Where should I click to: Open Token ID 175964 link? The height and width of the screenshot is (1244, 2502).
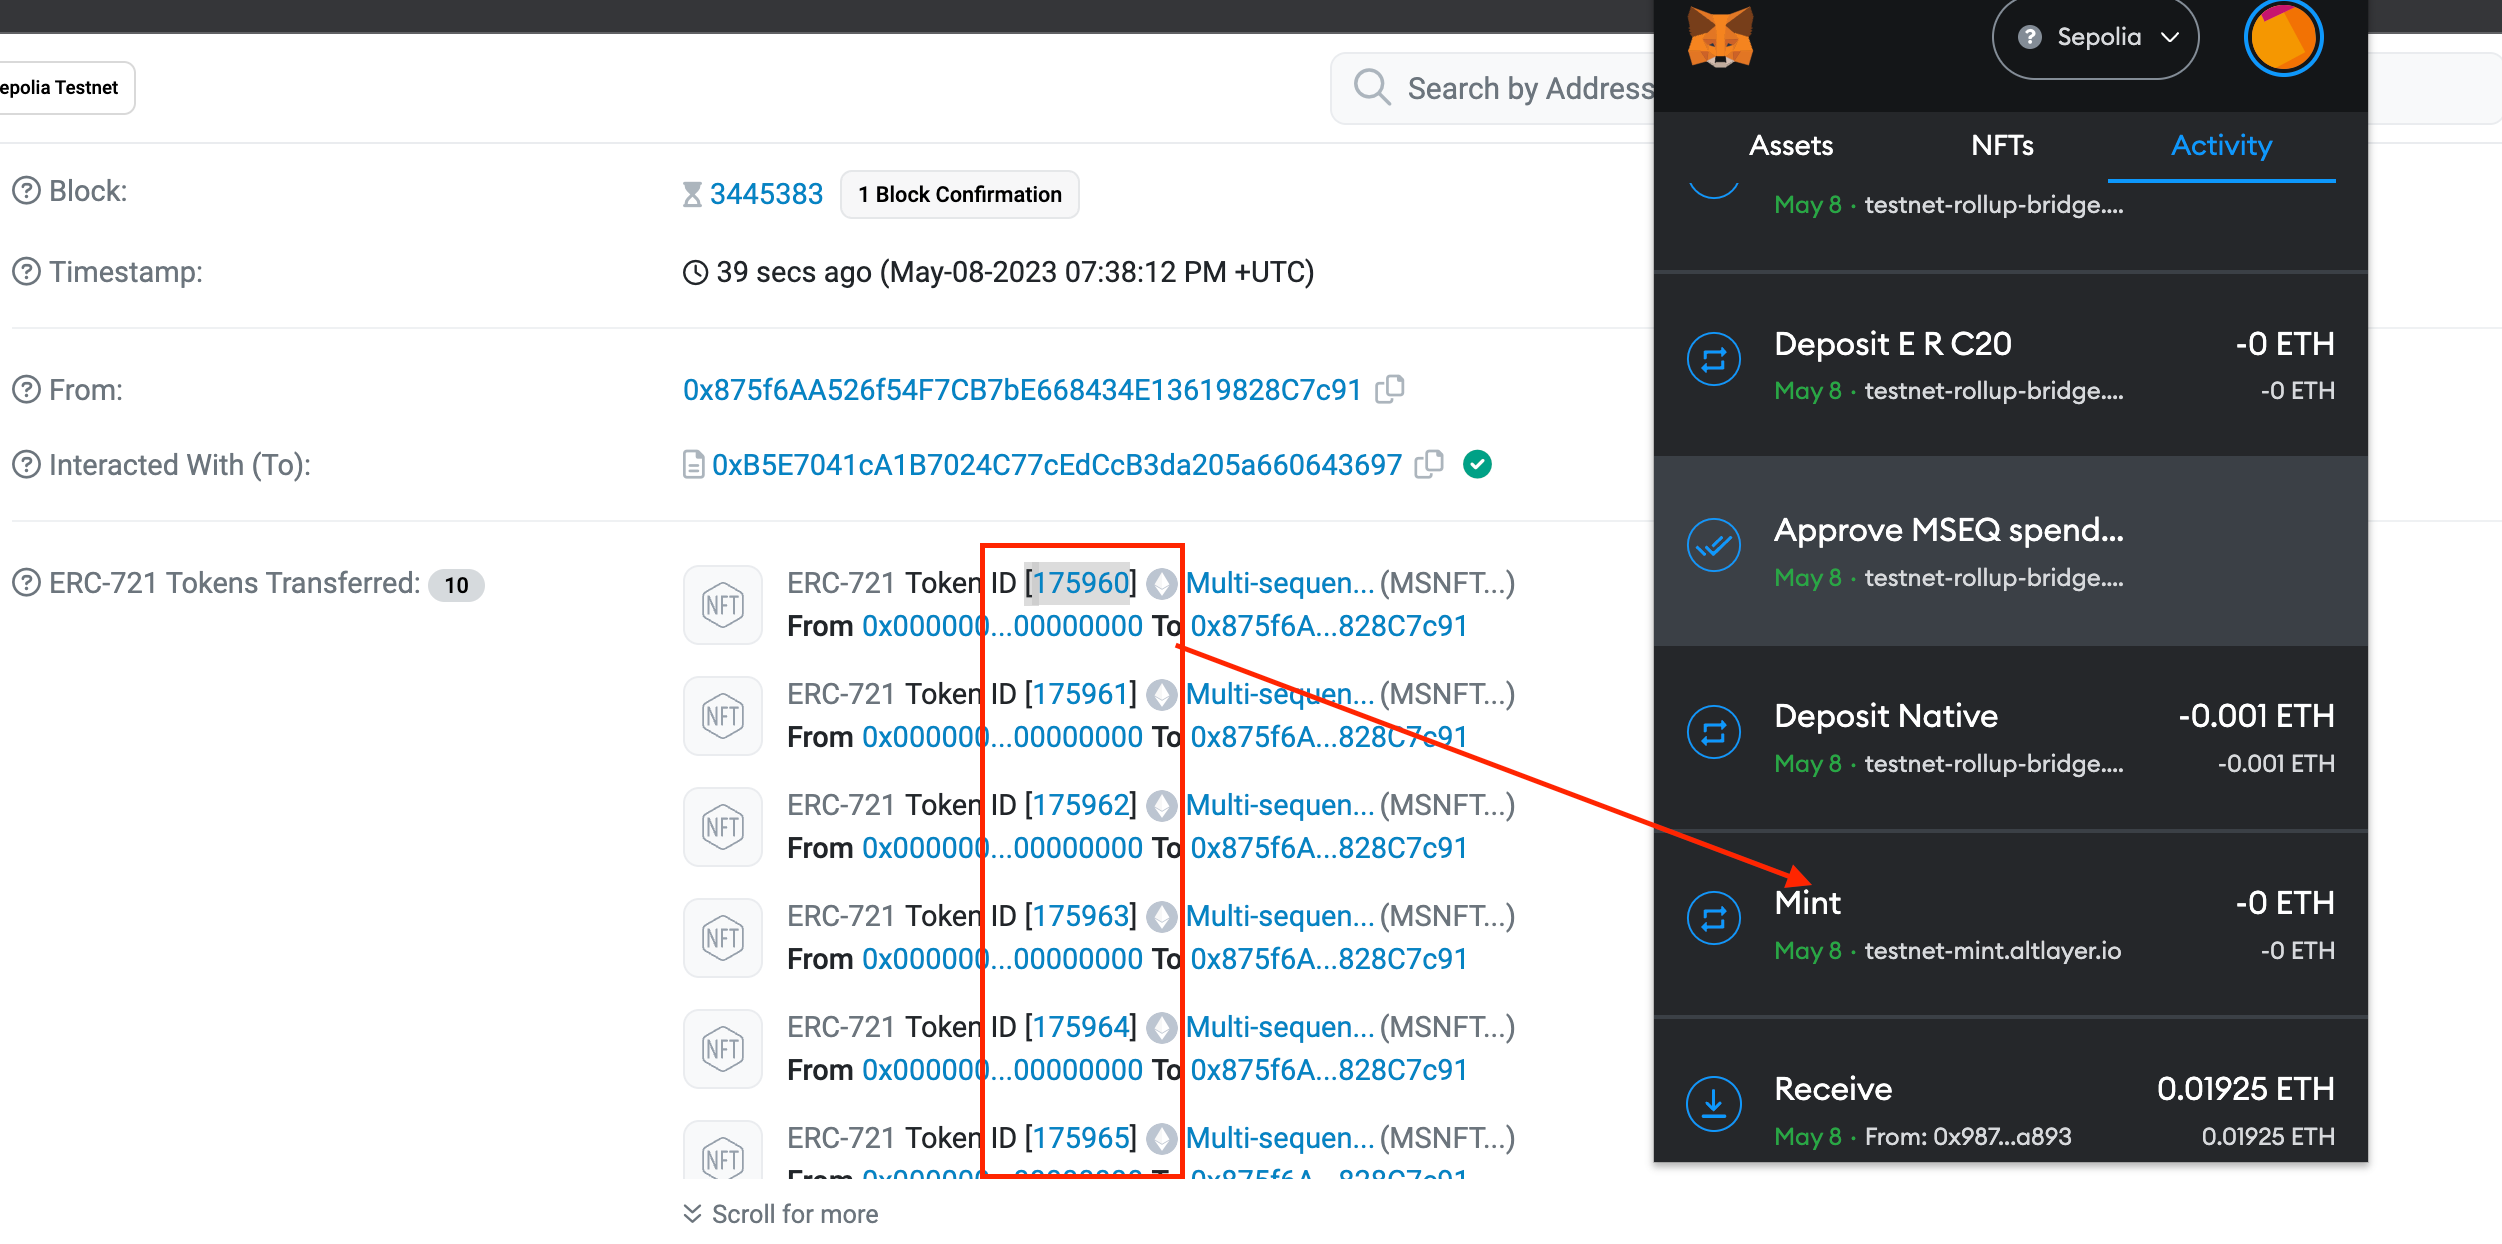tap(1081, 1027)
